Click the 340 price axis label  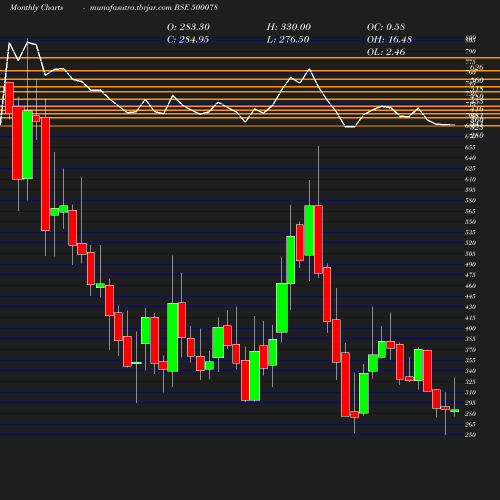470,371
